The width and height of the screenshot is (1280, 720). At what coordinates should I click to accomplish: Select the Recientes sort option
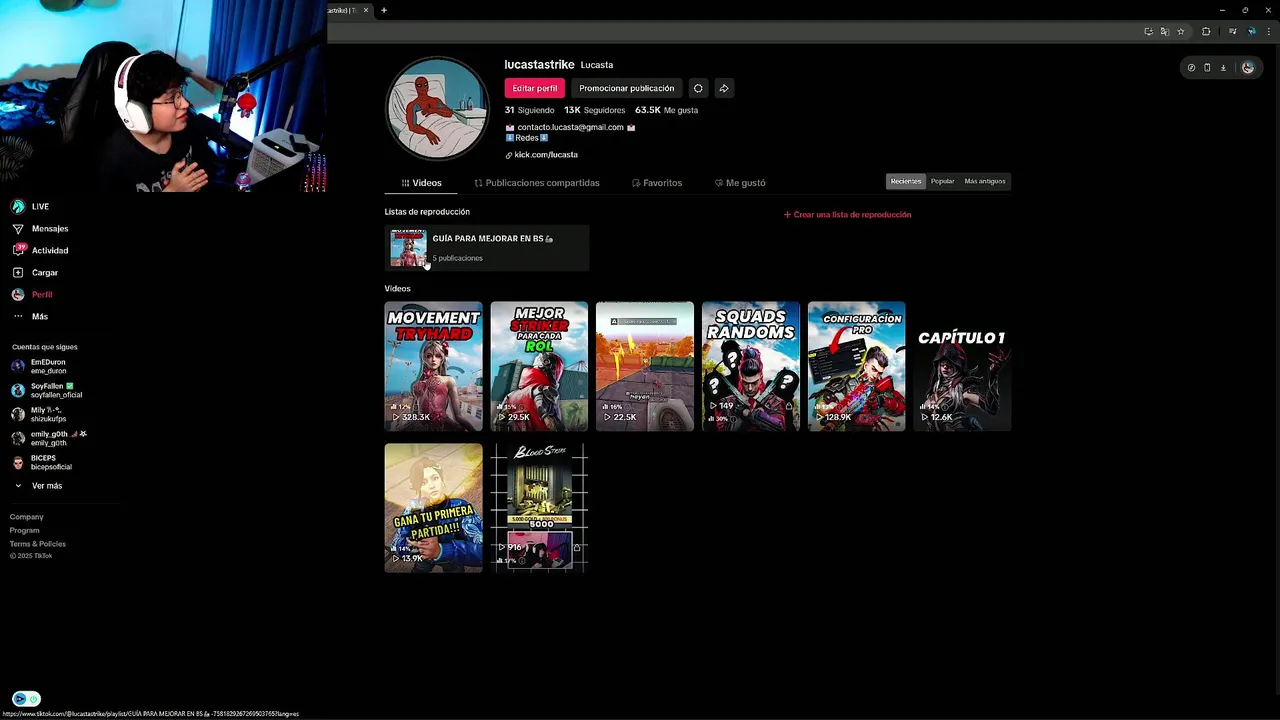coord(906,181)
